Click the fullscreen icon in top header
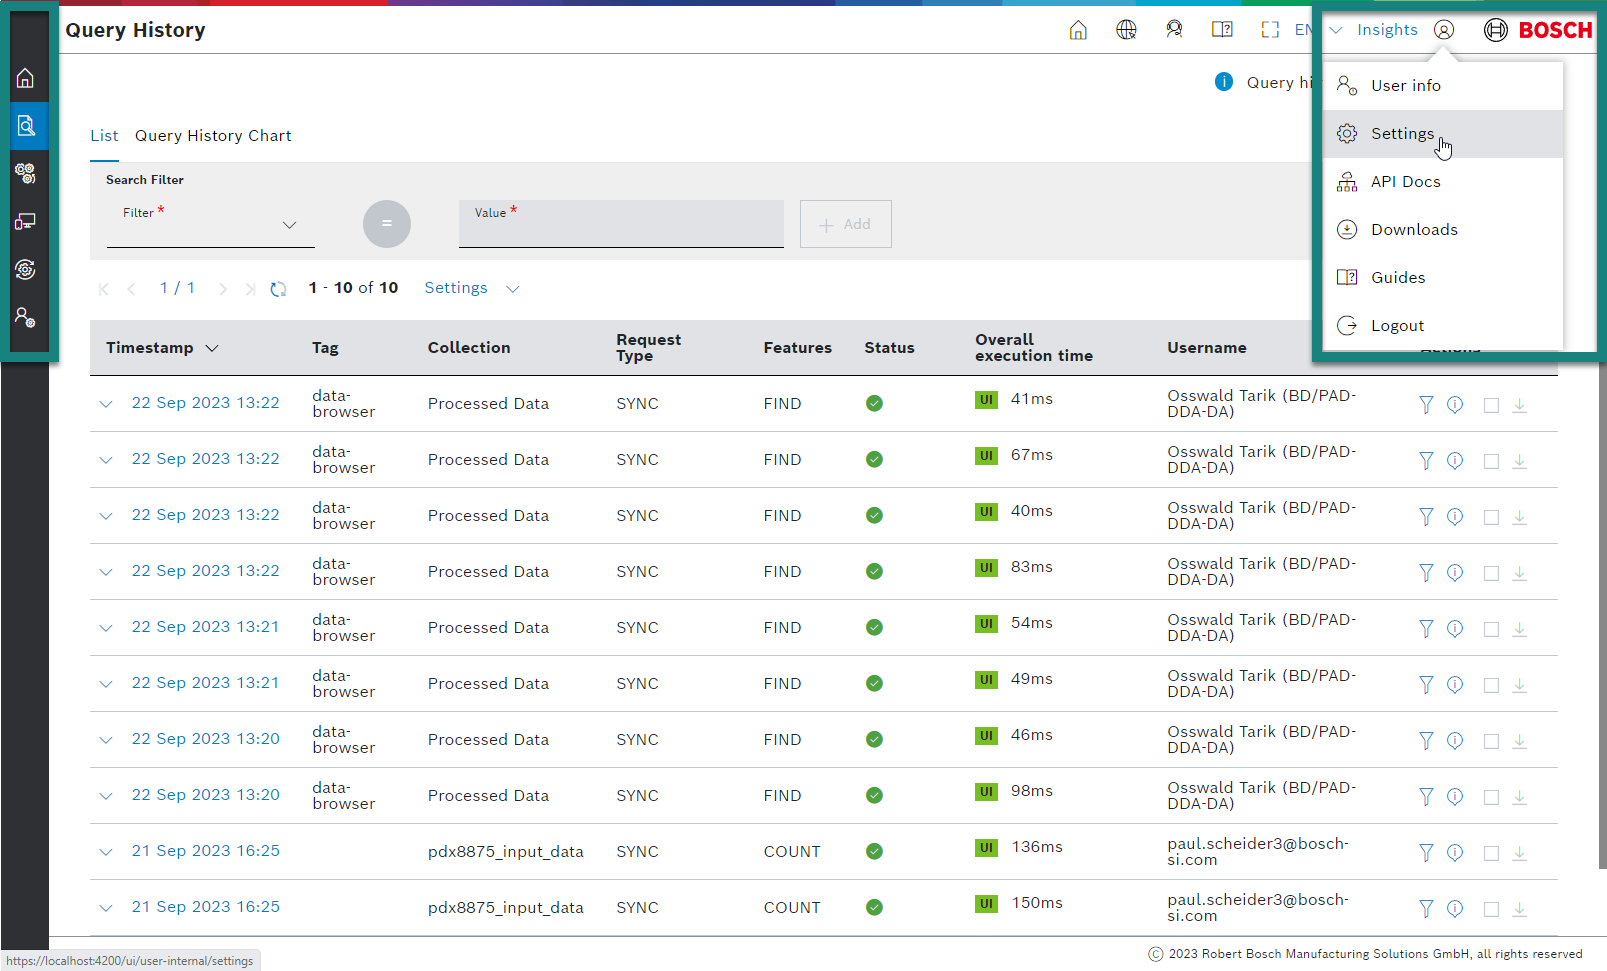The image size is (1607, 971). 1270,30
